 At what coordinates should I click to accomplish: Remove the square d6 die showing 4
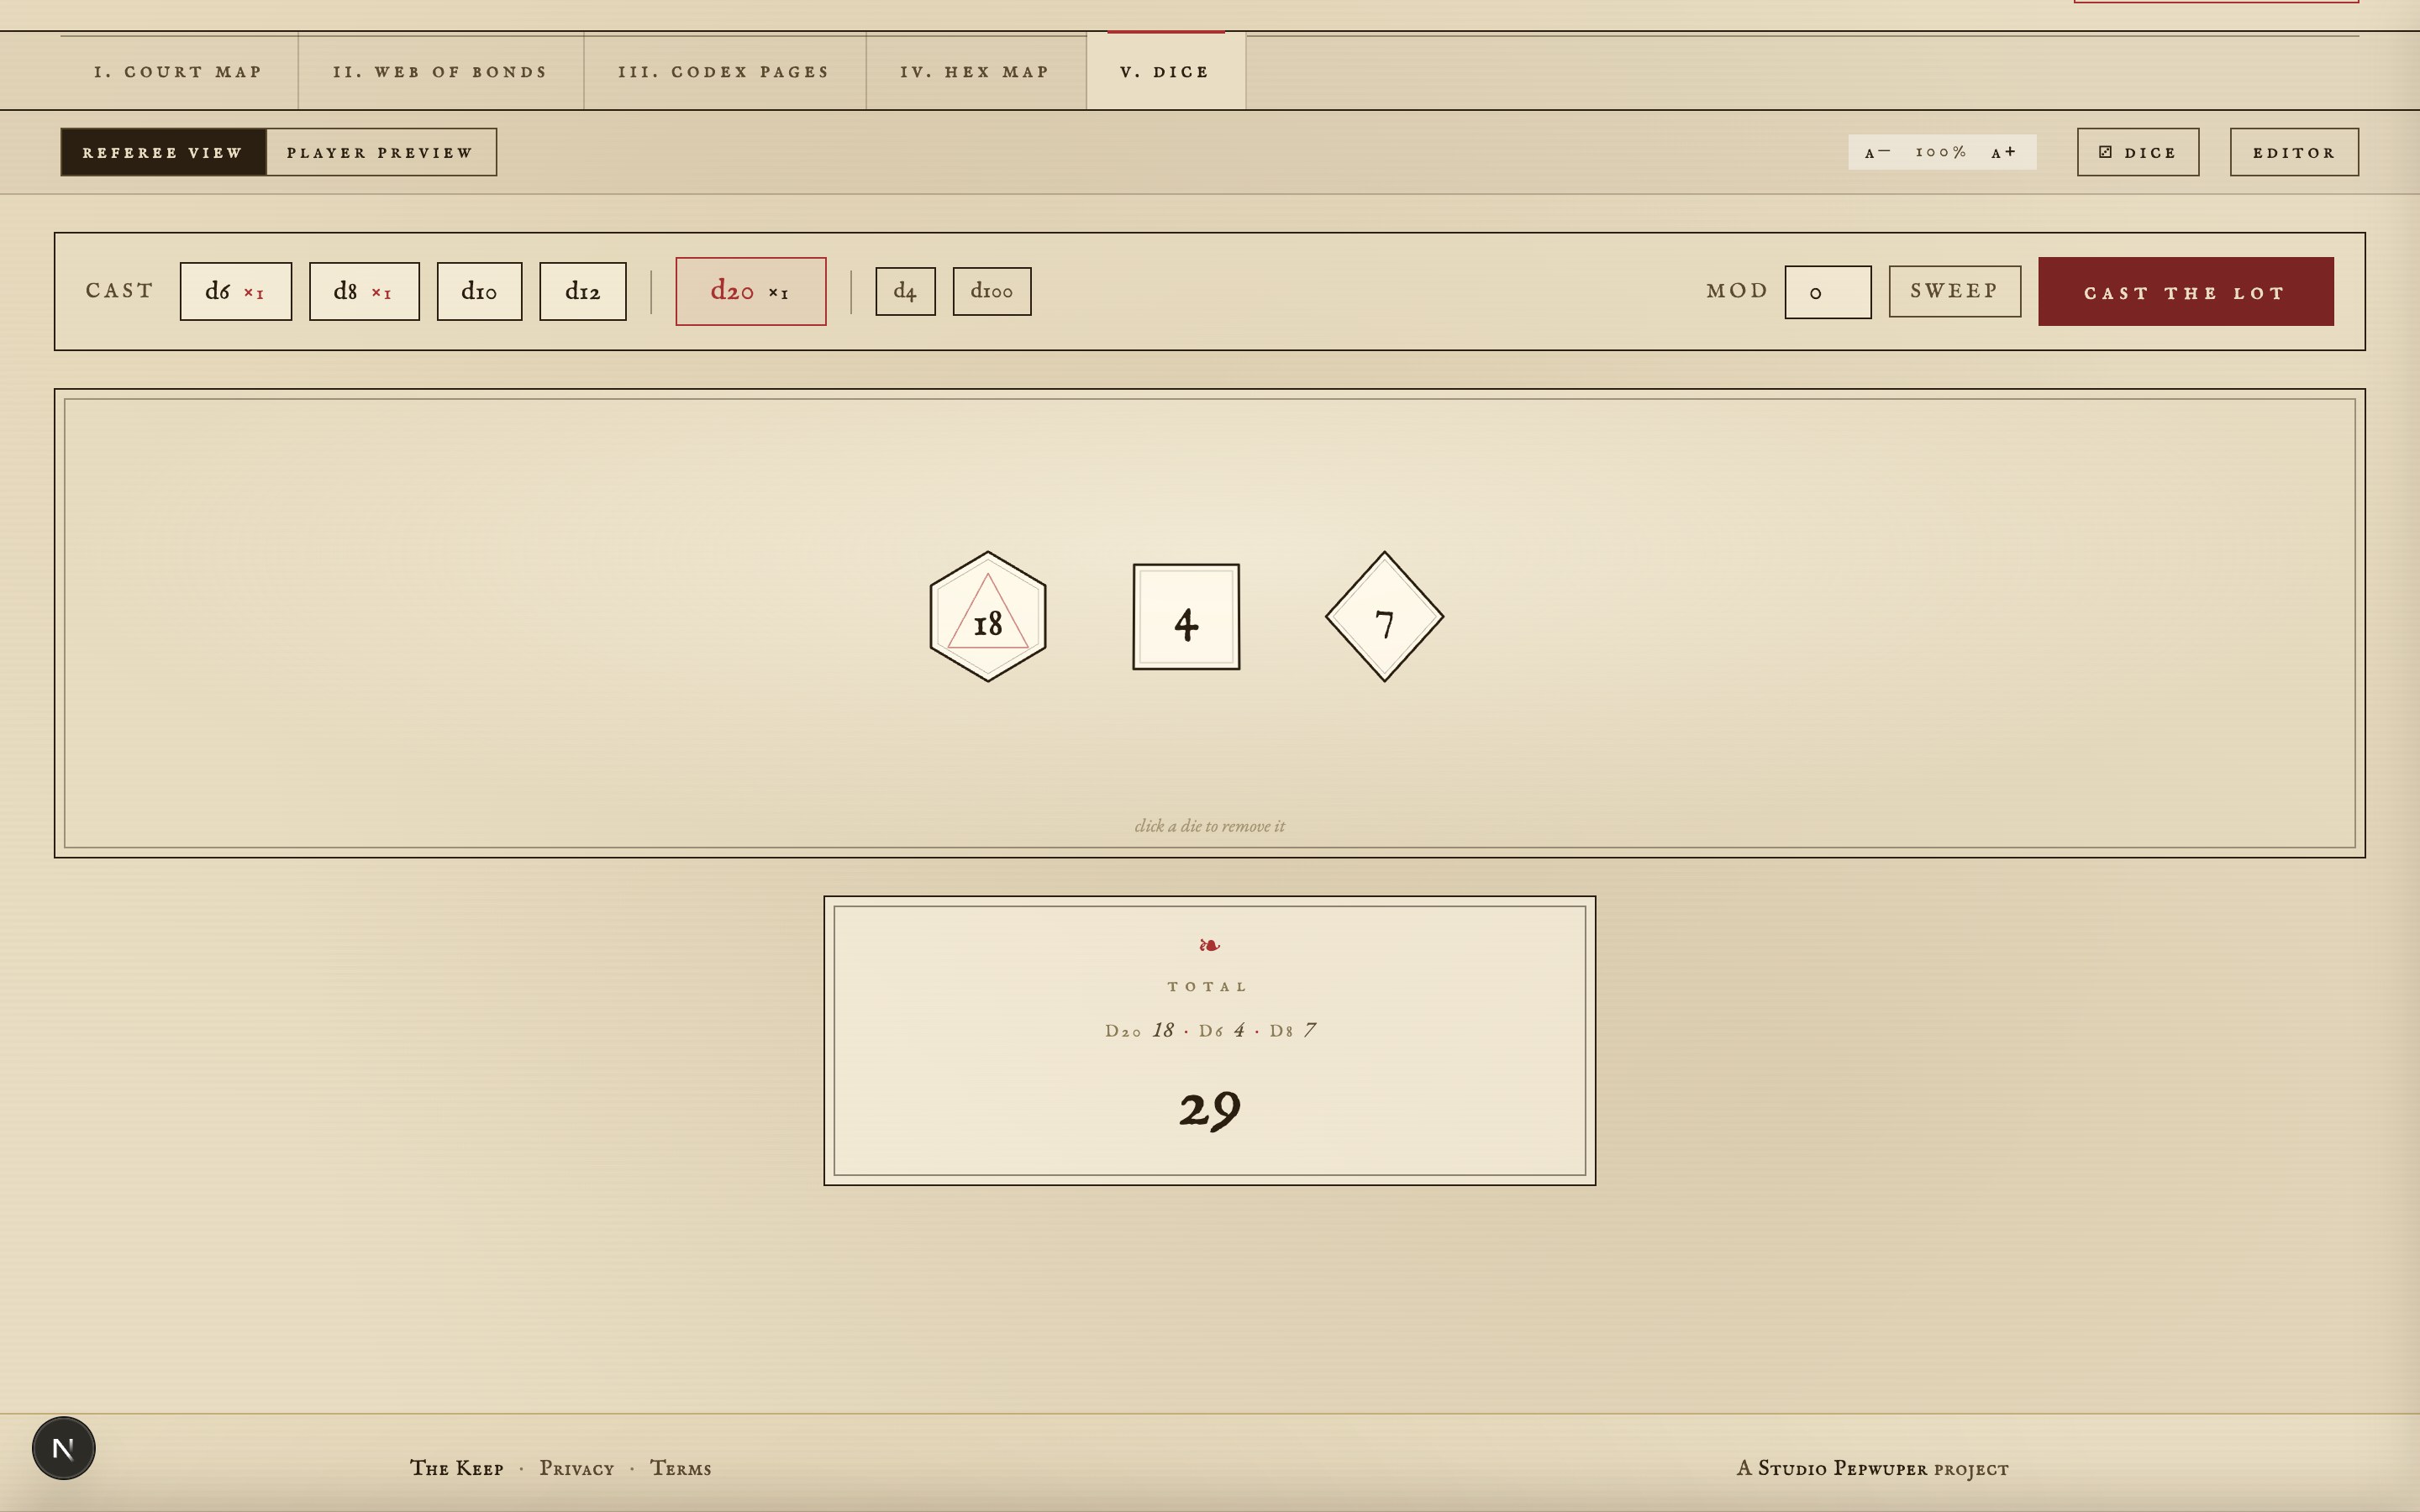point(1186,617)
